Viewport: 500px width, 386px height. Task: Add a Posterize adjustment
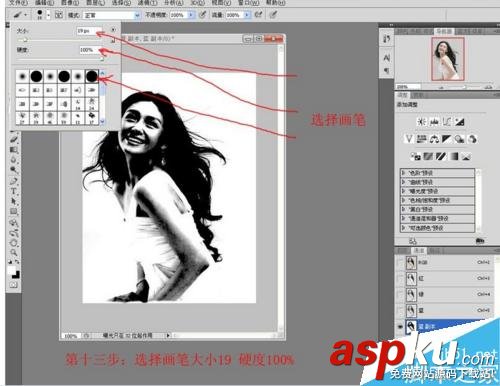pyautogui.click(x=428, y=156)
